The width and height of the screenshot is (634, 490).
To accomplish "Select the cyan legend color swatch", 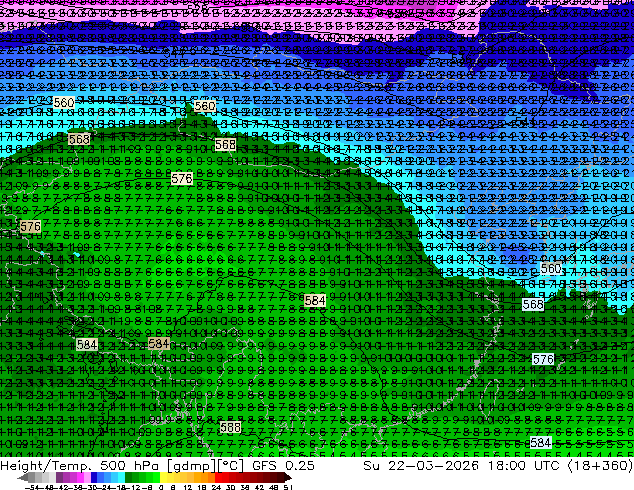I will (x=121, y=478).
